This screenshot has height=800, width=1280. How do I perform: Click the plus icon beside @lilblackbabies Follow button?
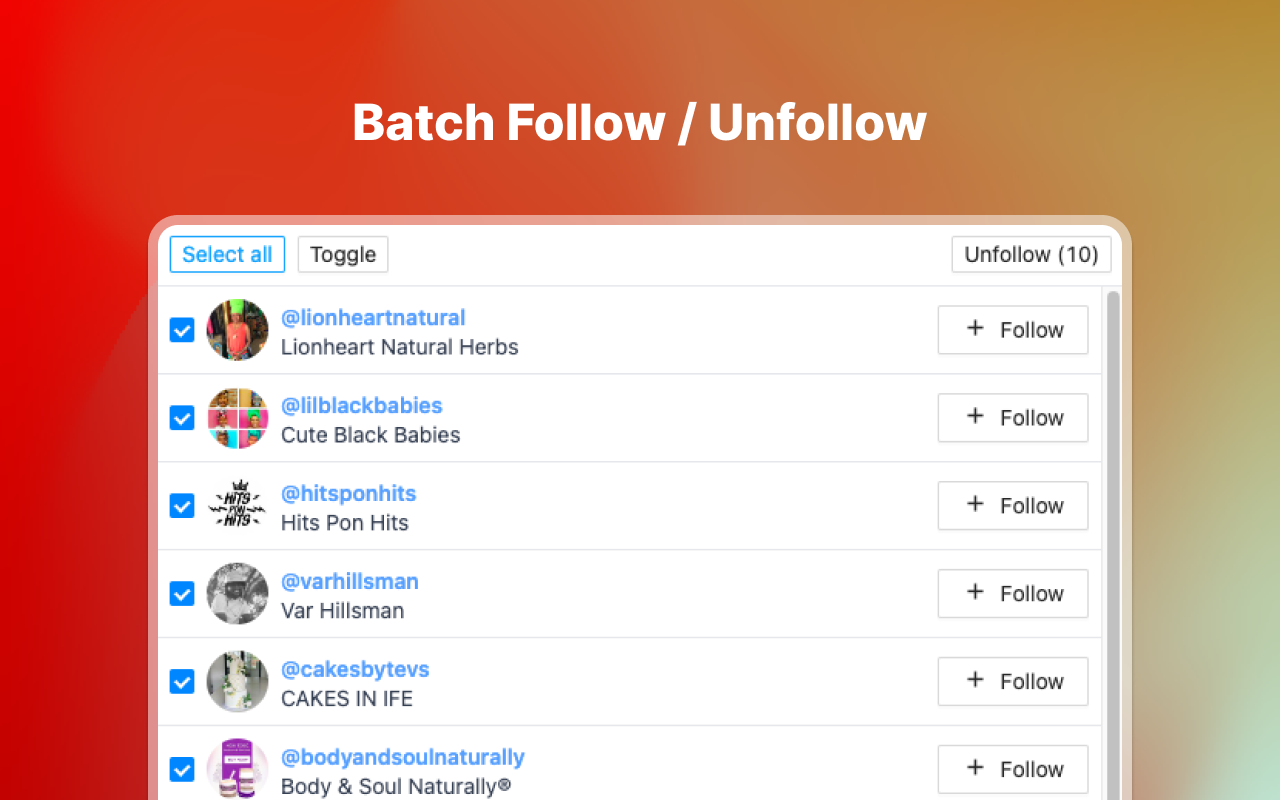pyautogui.click(x=973, y=418)
